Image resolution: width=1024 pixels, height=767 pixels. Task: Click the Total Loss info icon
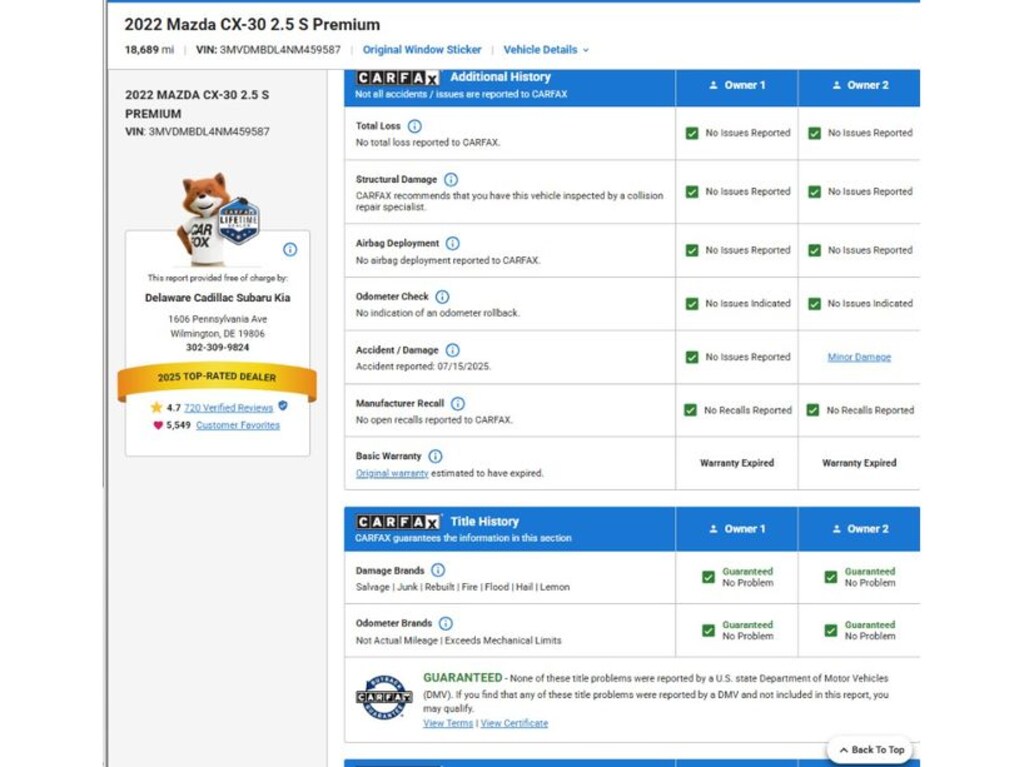point(414,126)
